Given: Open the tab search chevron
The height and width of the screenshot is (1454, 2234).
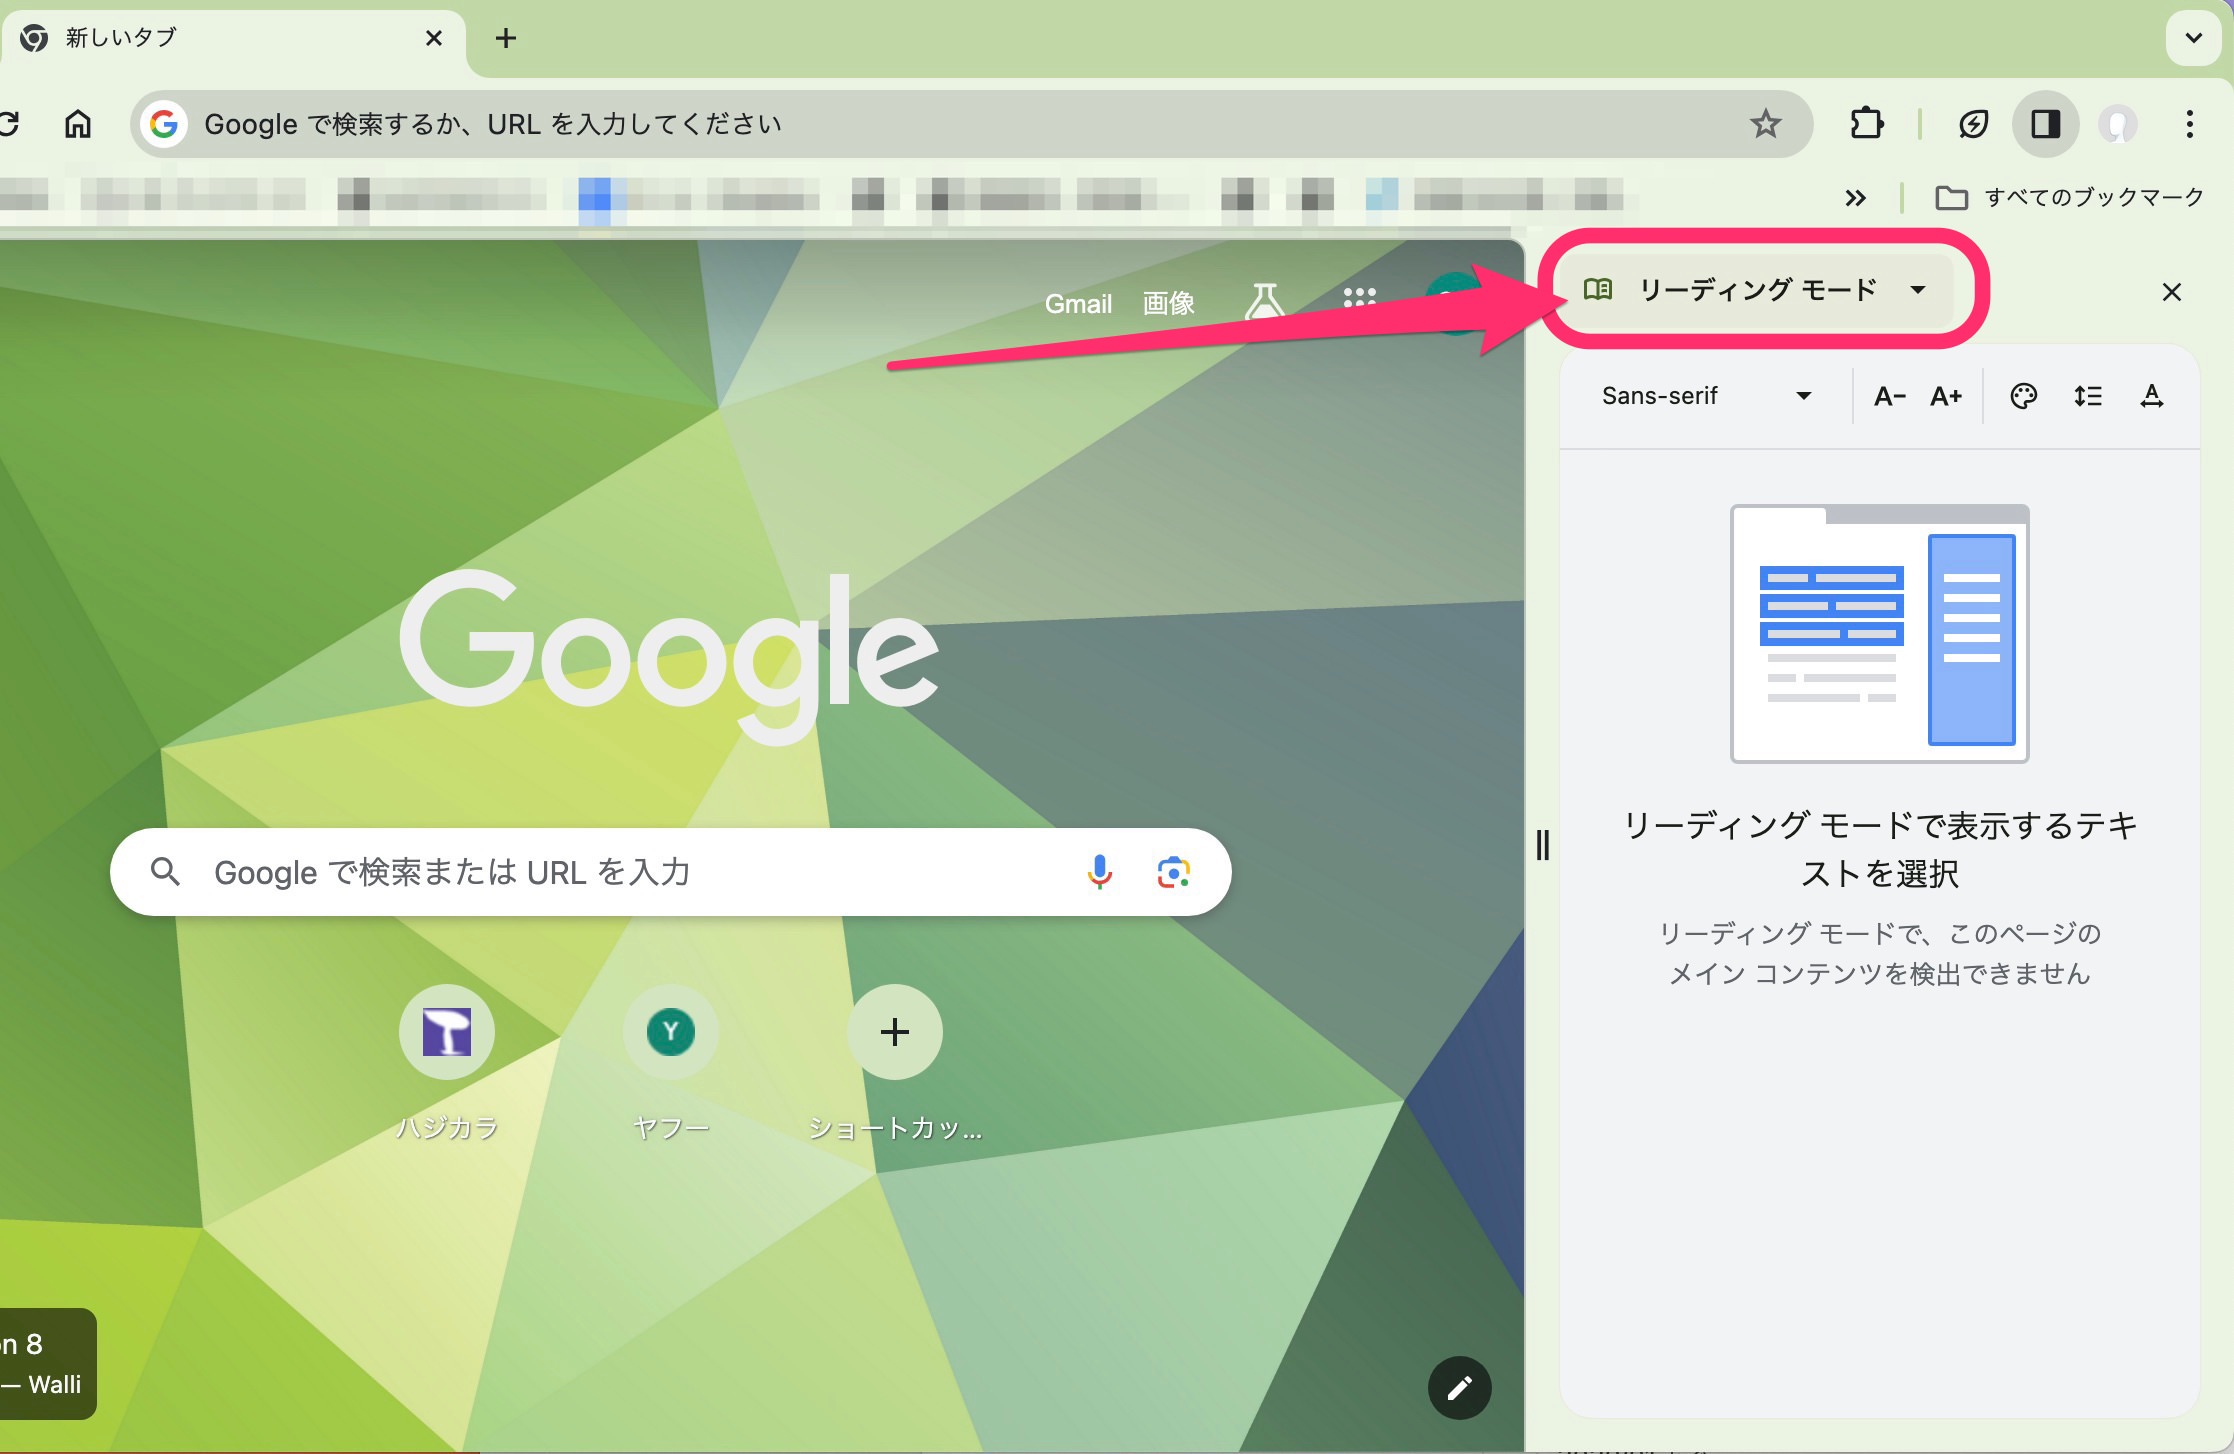Looking at the screenshot, I should click(2193, 38).
